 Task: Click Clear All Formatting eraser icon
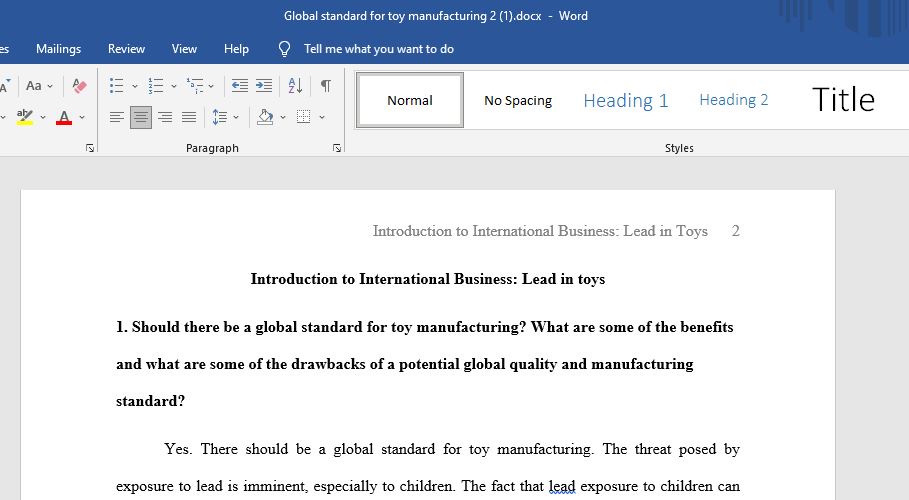click(79, 86)
